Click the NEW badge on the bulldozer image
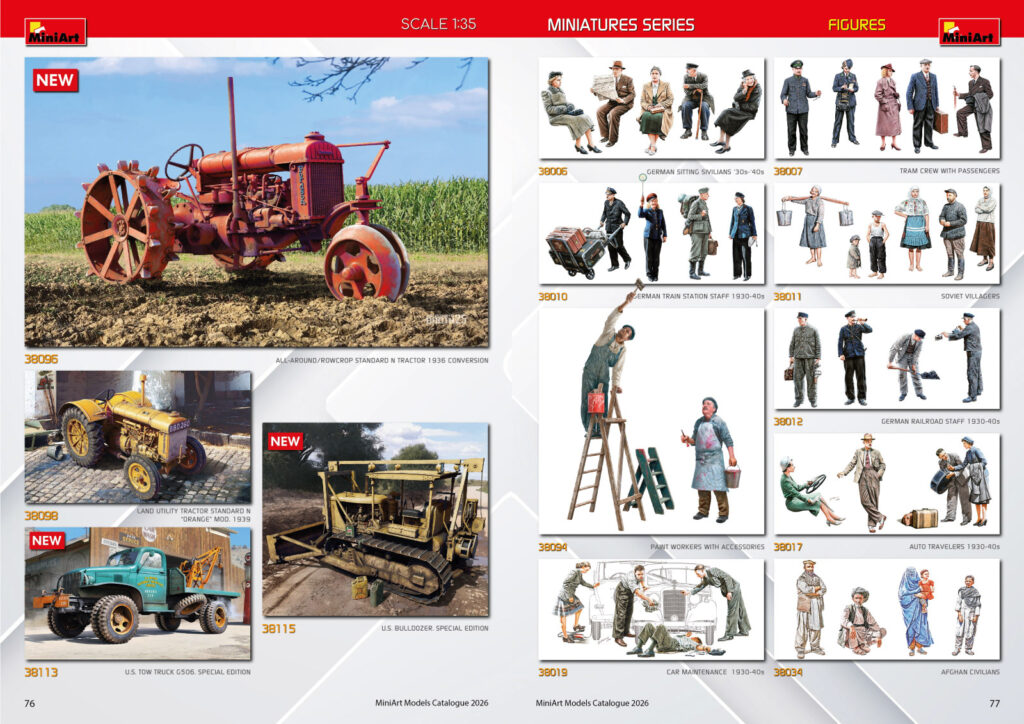1024x724 pixels. click(x=285, y=441)
